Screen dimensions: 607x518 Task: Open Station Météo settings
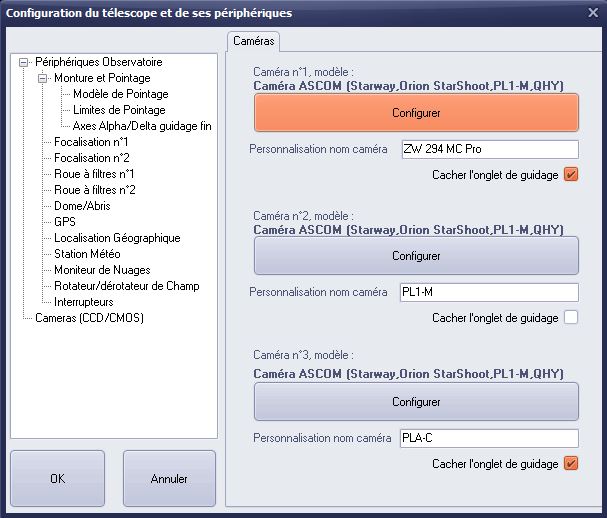tap(87, 254)
